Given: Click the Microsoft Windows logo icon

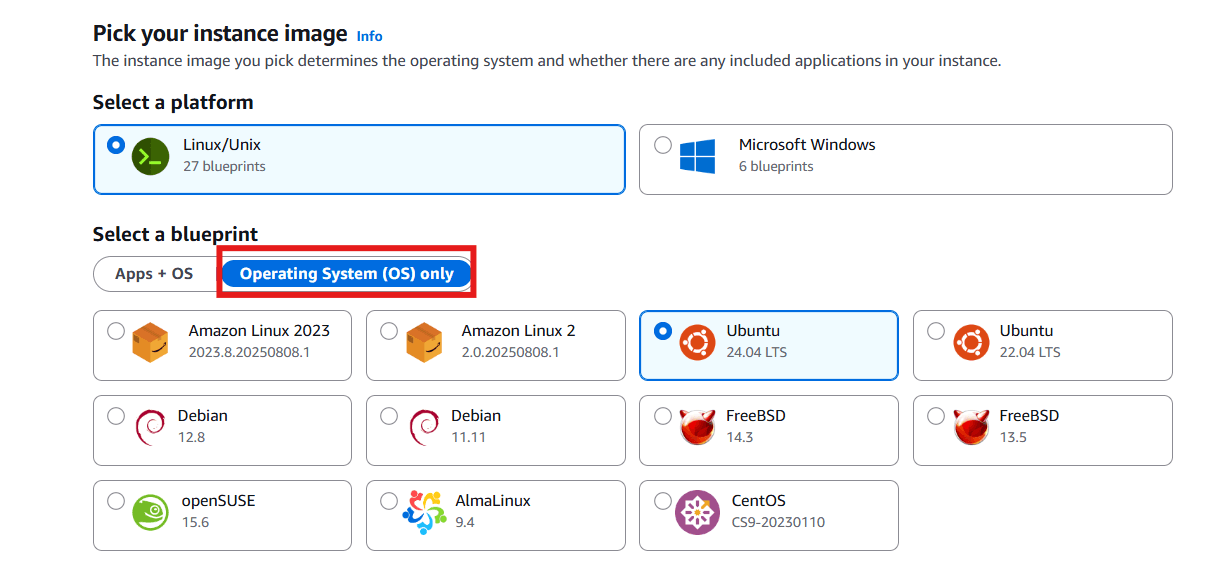Looking at the screenshot, I should 697,157.
